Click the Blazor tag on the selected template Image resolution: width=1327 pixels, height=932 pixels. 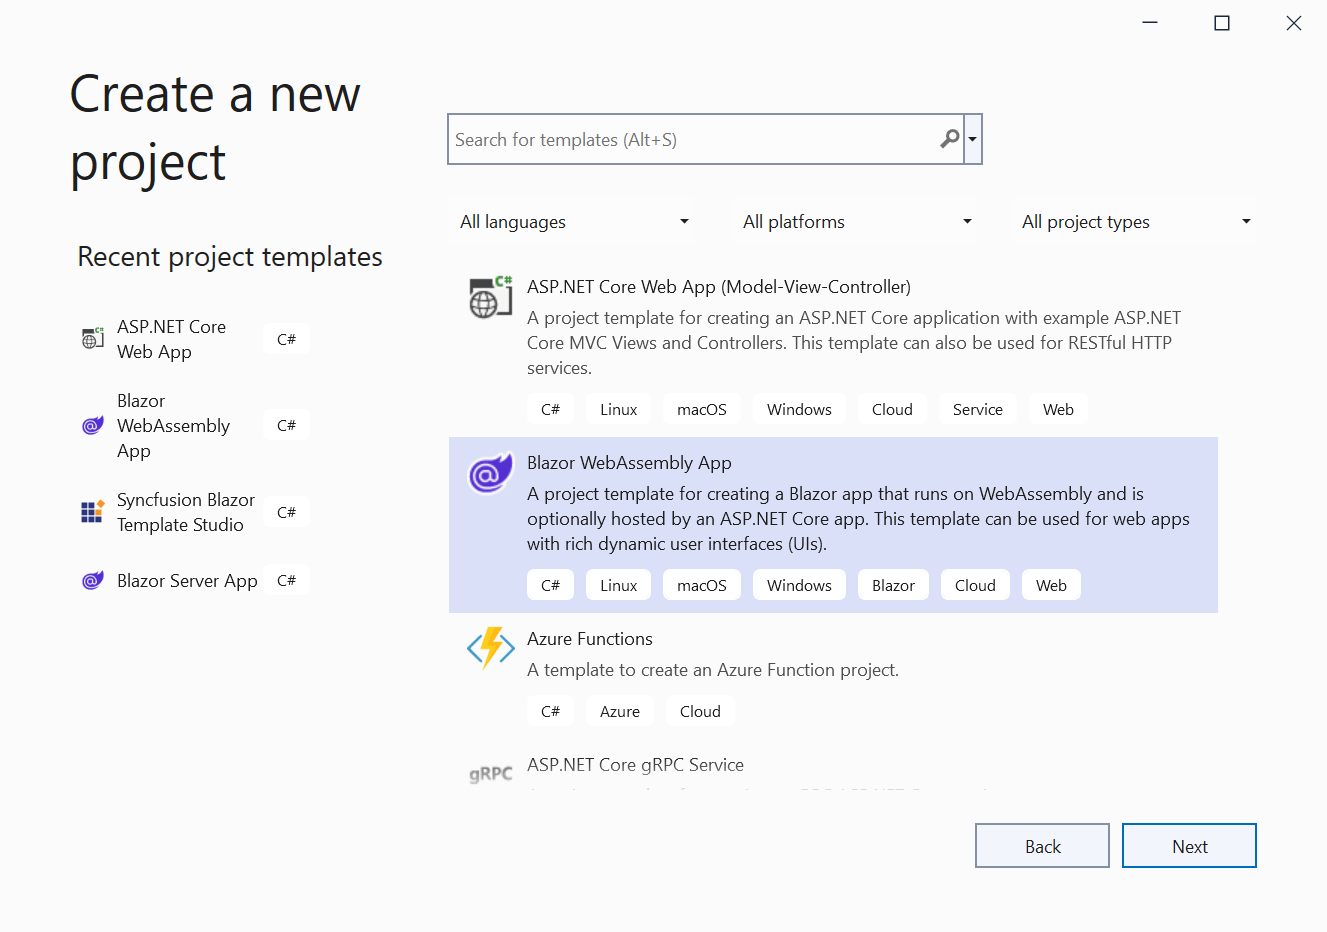pos(893,586)
